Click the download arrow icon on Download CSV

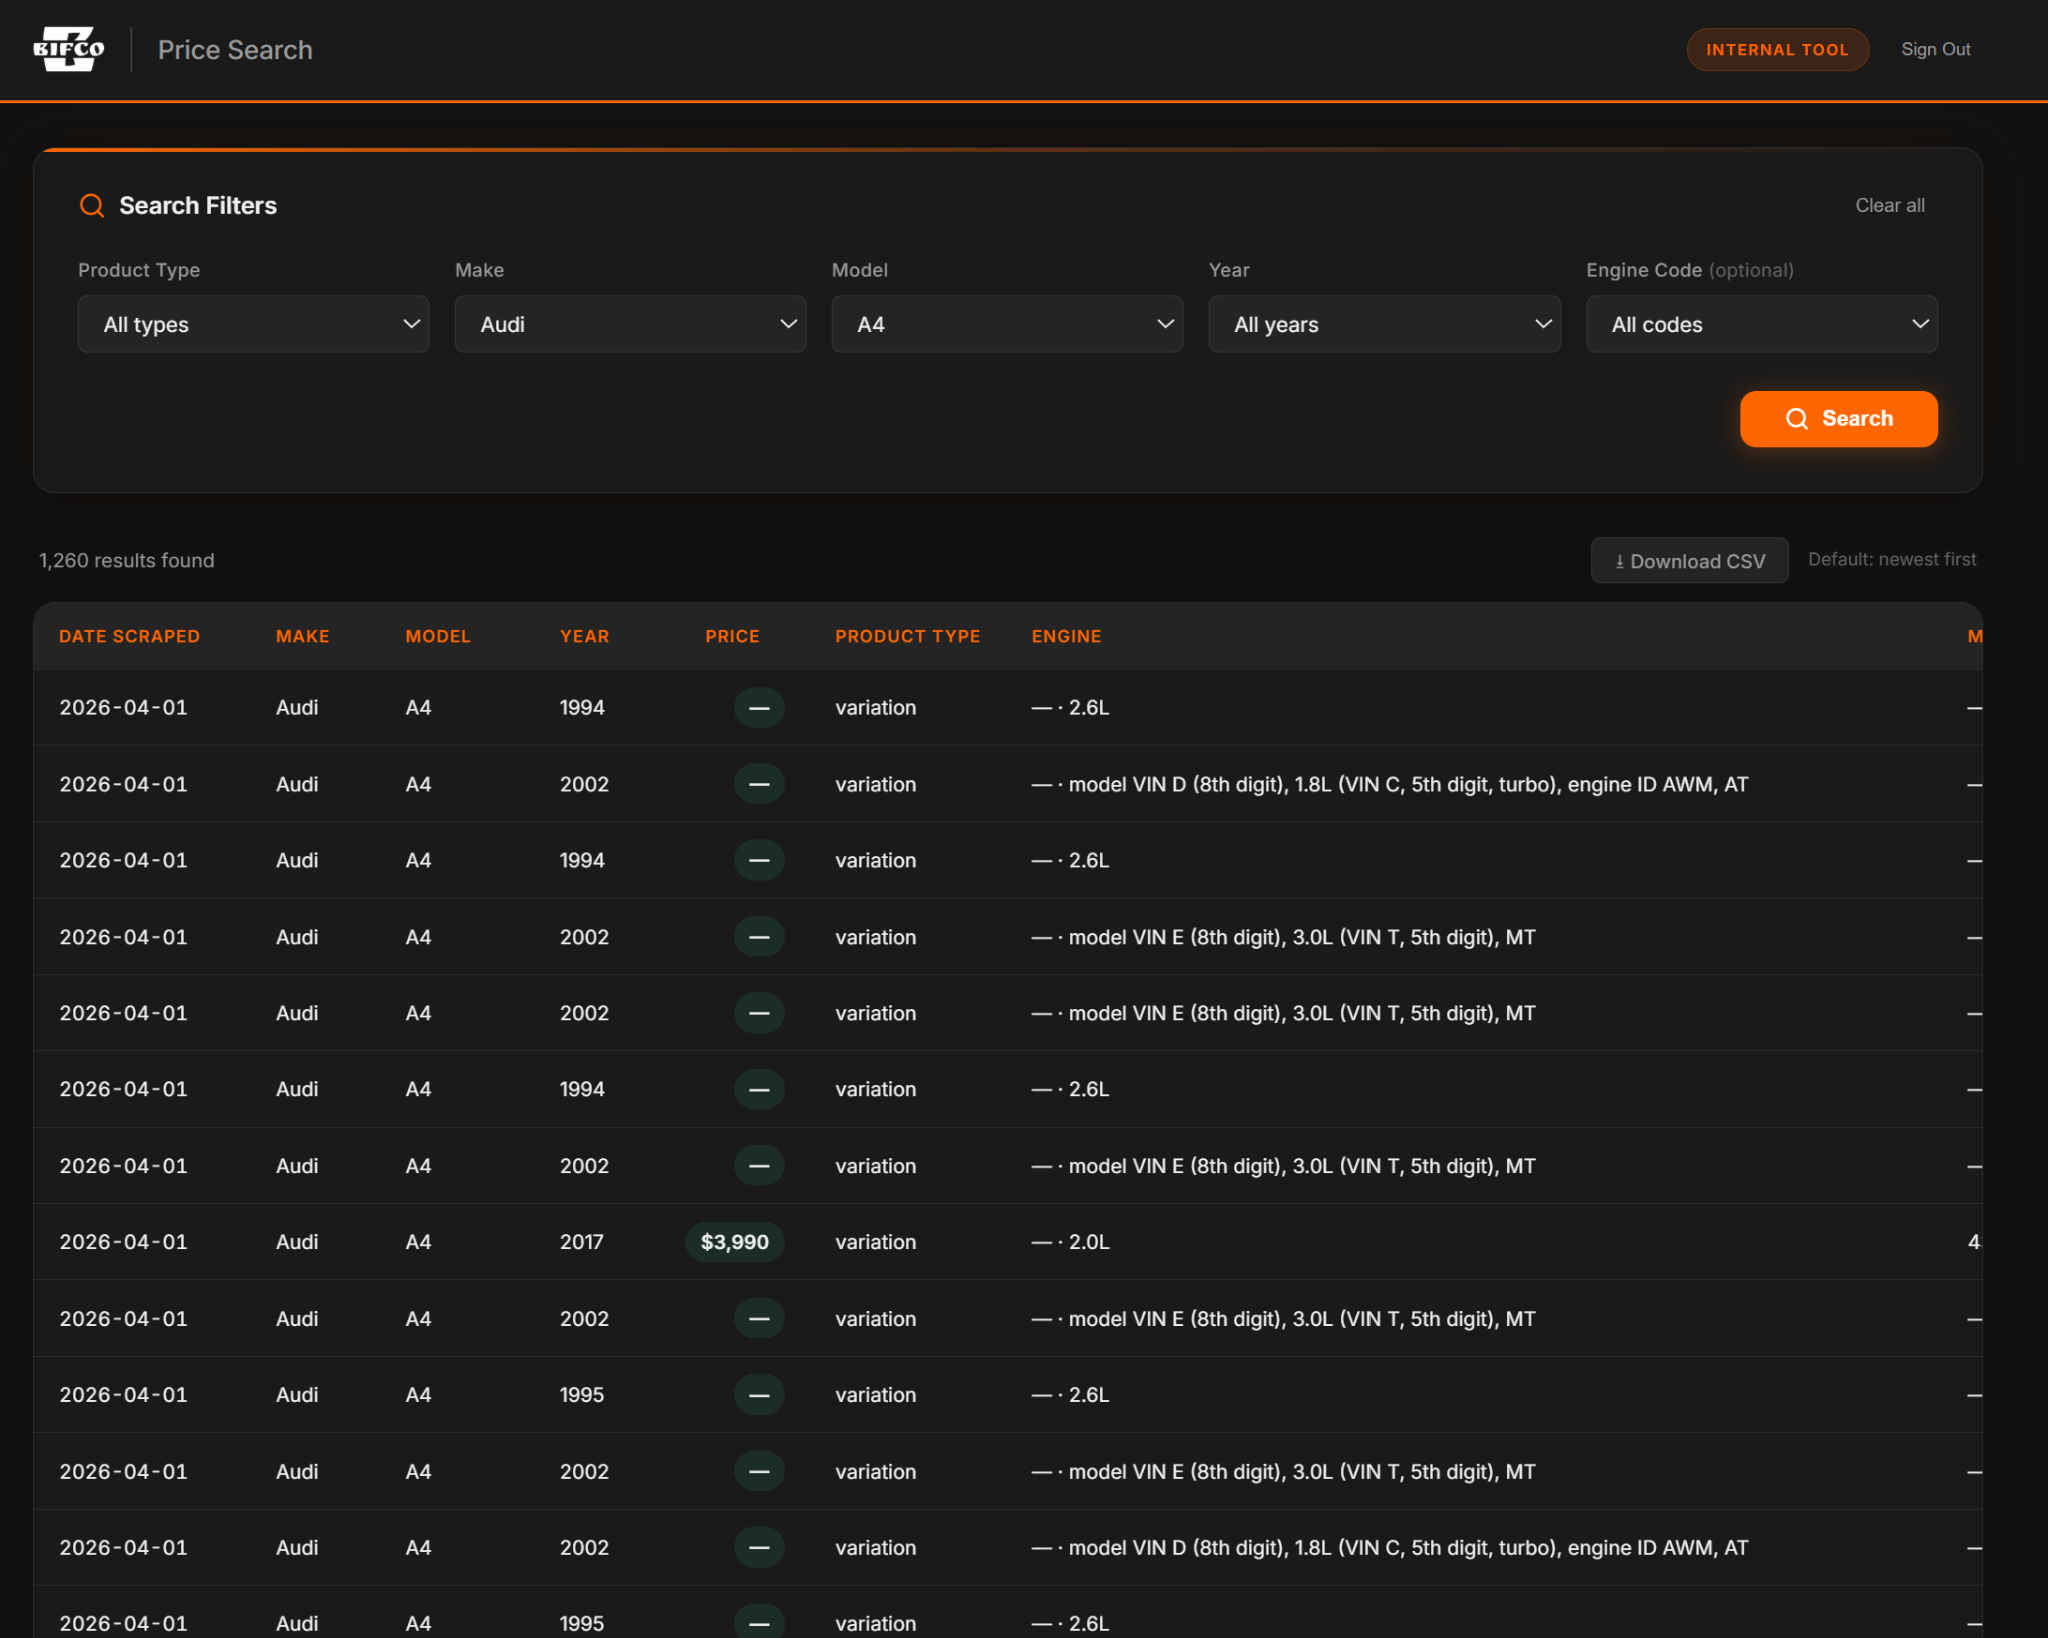(1621, 560)
